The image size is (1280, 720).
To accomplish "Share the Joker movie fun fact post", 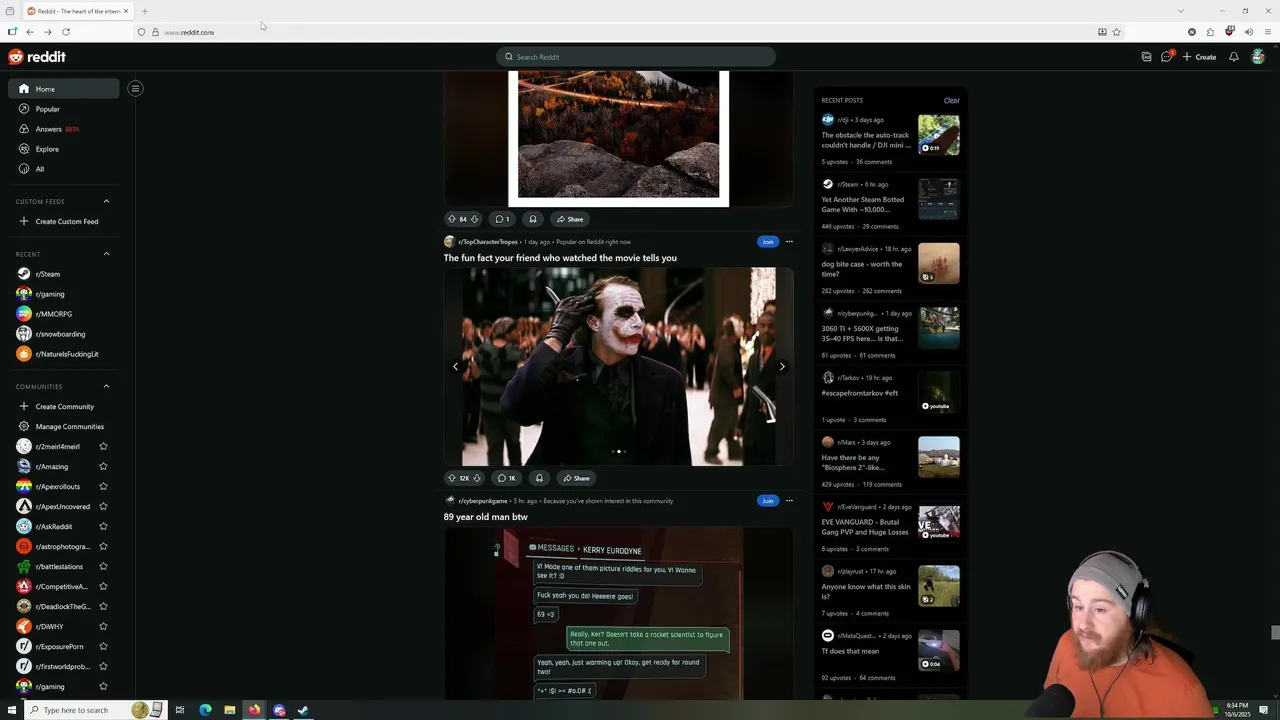I will pyautogui.click(x=574, y=478).
